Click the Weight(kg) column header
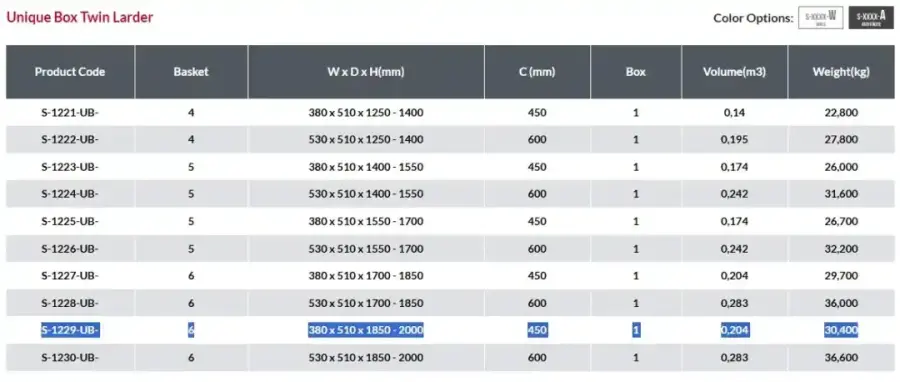The width and height of the screenshot is (900, 382). point(841,72)
